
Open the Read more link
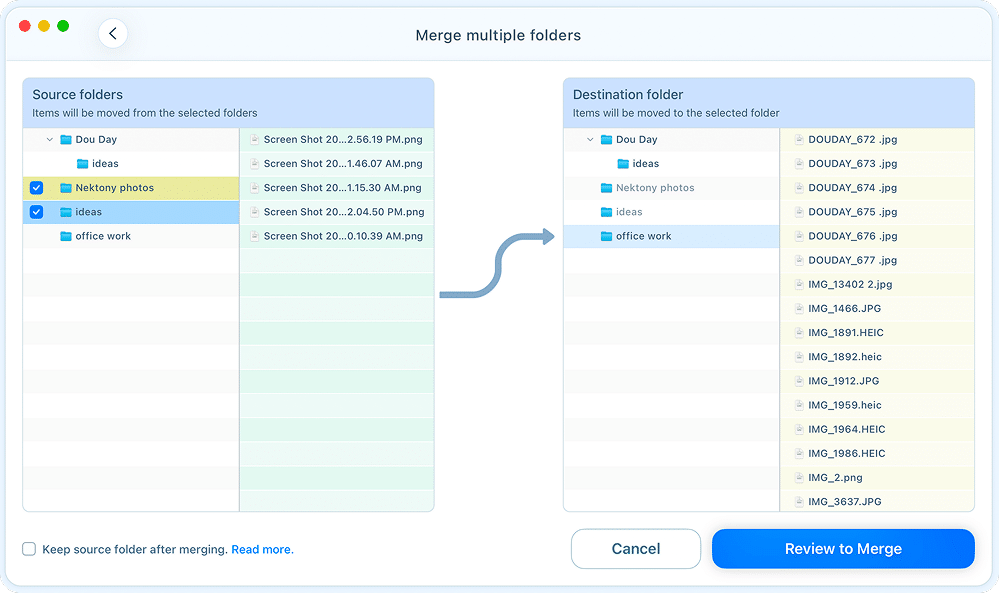tap(262, 550)
